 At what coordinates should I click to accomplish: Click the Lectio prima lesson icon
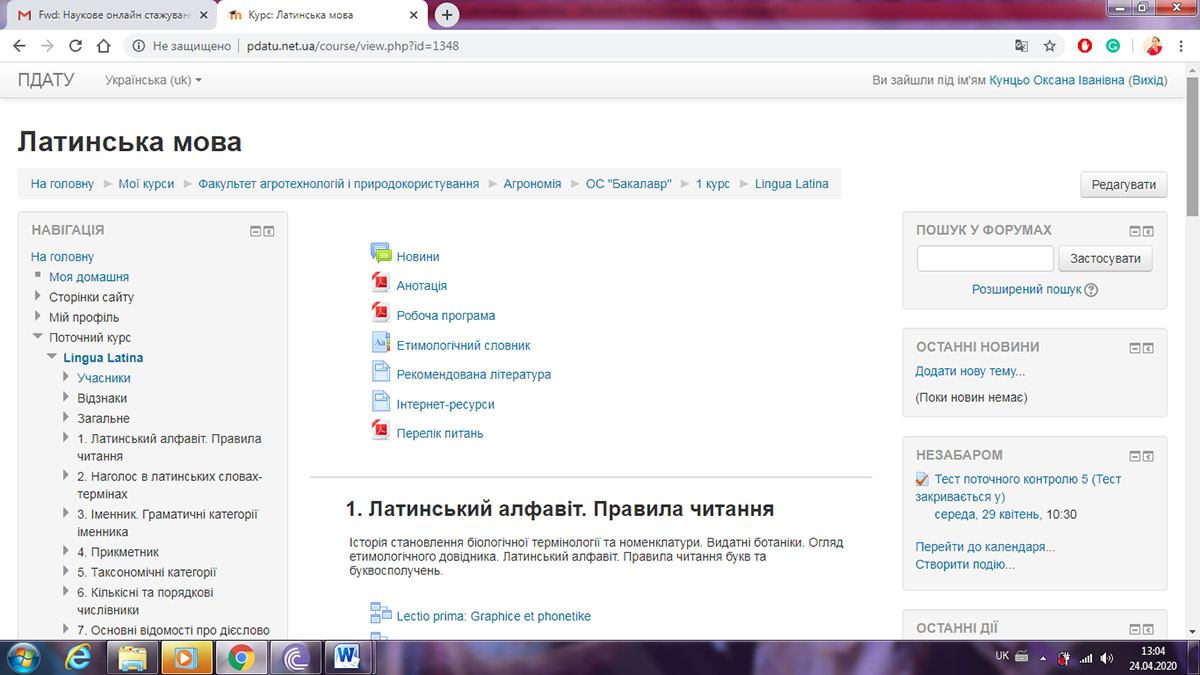(x=380, y=614)
